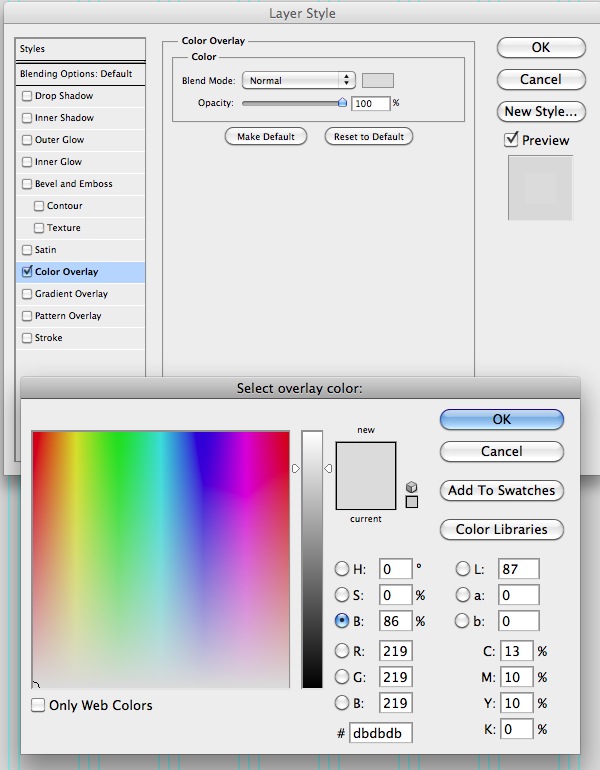Click the H degrees input field
Viewport: 600px width, 770px height.
(395, 569)
